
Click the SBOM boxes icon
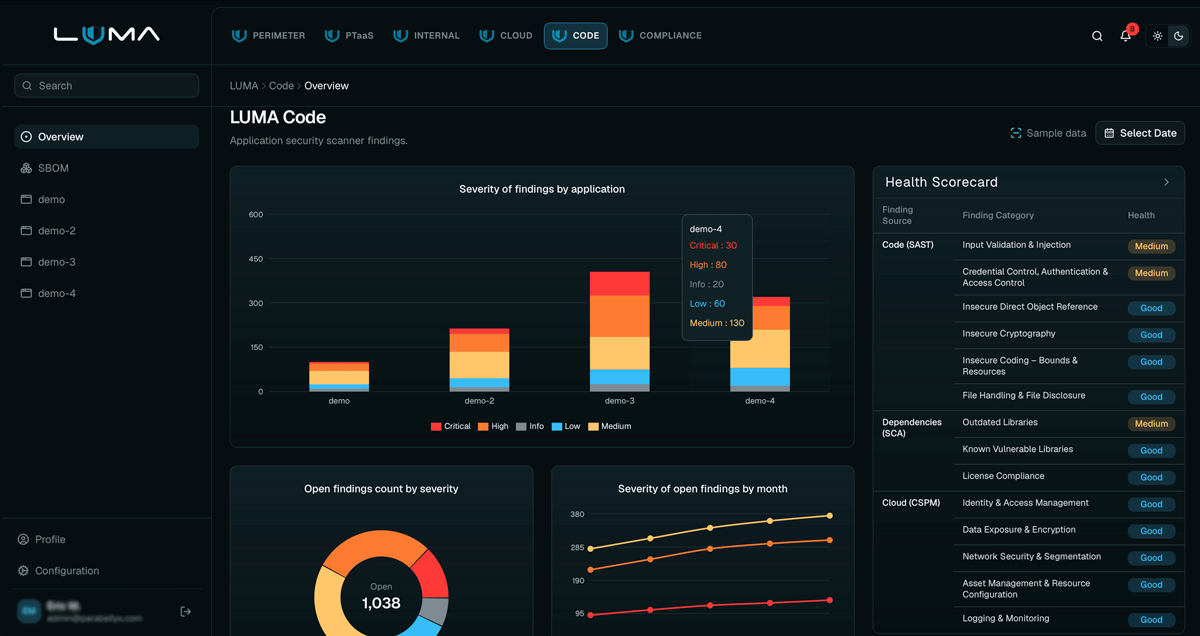coord(26,168)
